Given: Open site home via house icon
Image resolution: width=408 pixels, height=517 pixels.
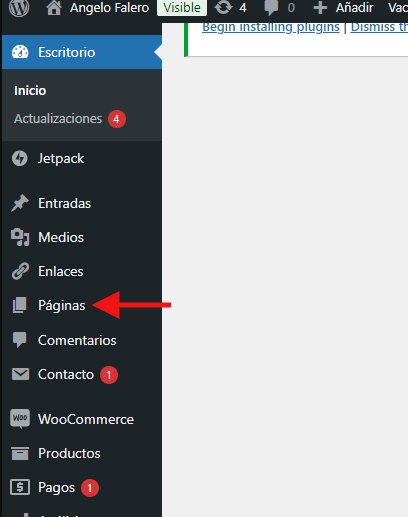Looking at the screenshot, I should [x=54, y=7].
